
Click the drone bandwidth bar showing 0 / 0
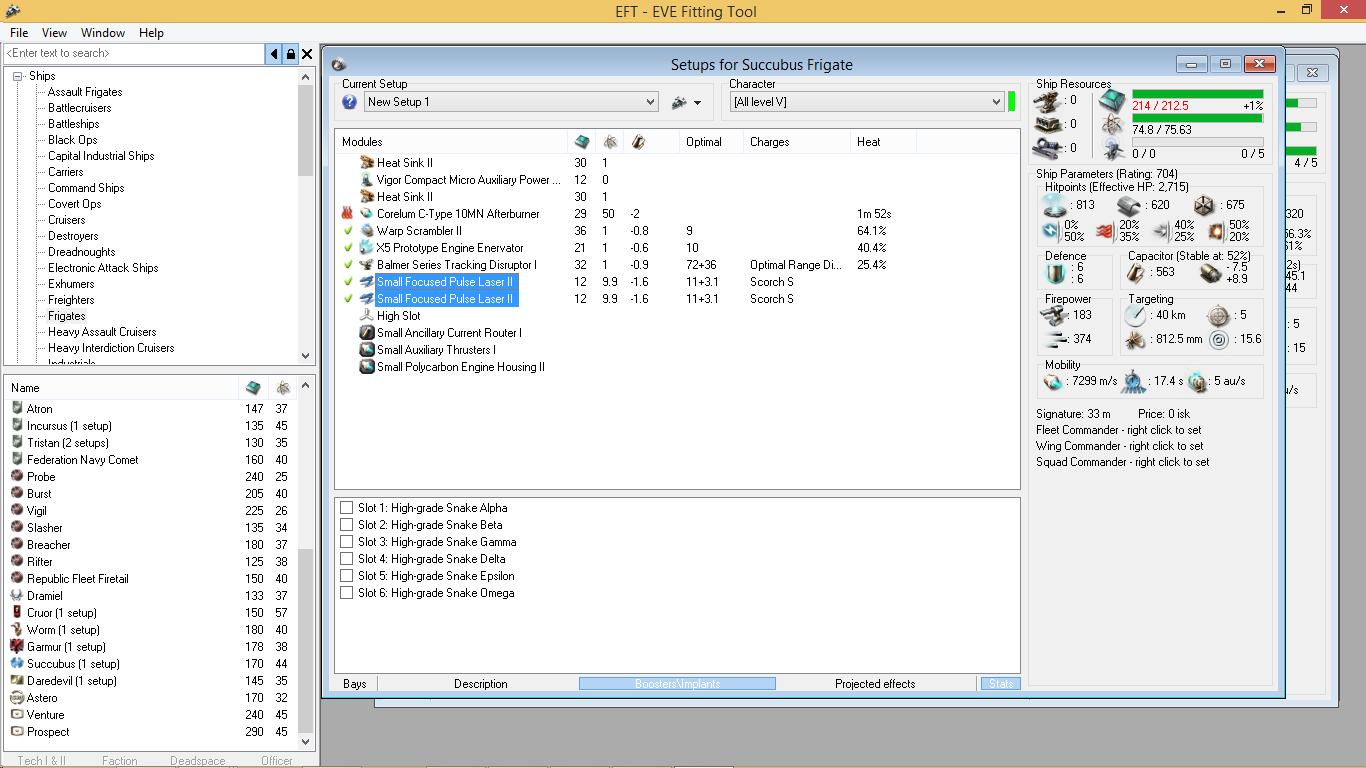click(x=1197, y=142)
